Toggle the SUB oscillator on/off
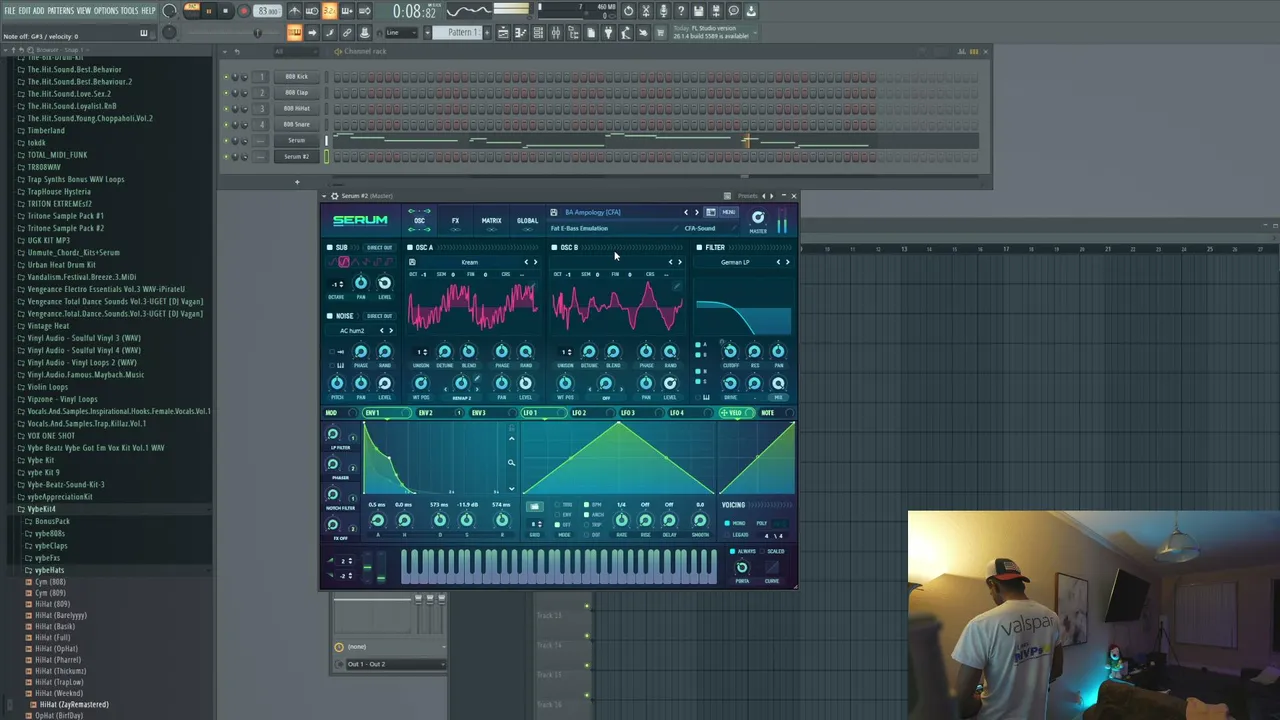The width and height of the screenshot is (1280, 720). click(x=330, y=248)
